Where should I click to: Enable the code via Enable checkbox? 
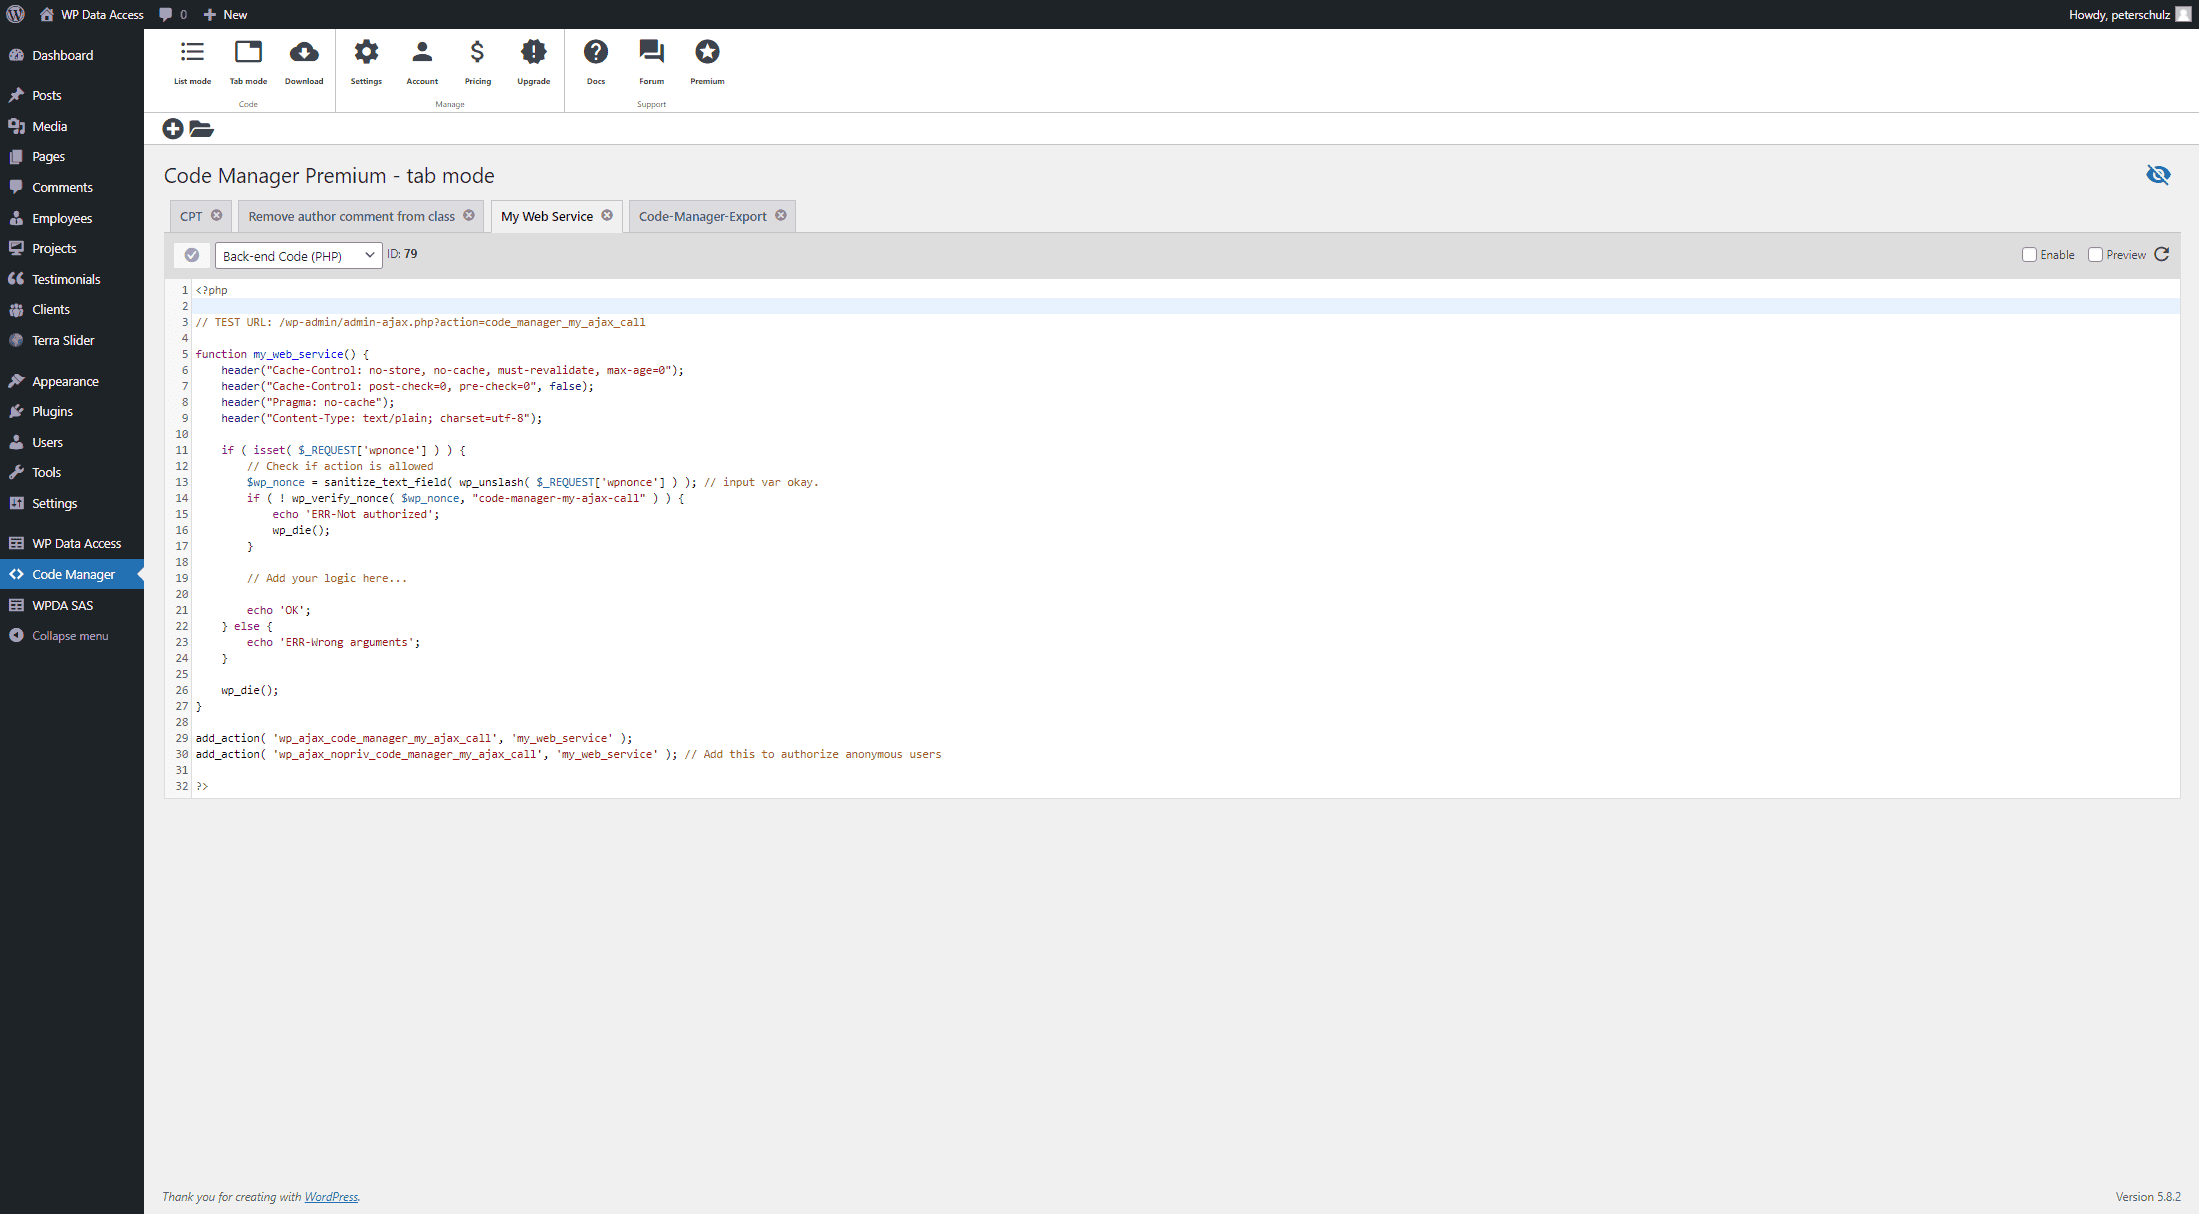pos(2029,255)
